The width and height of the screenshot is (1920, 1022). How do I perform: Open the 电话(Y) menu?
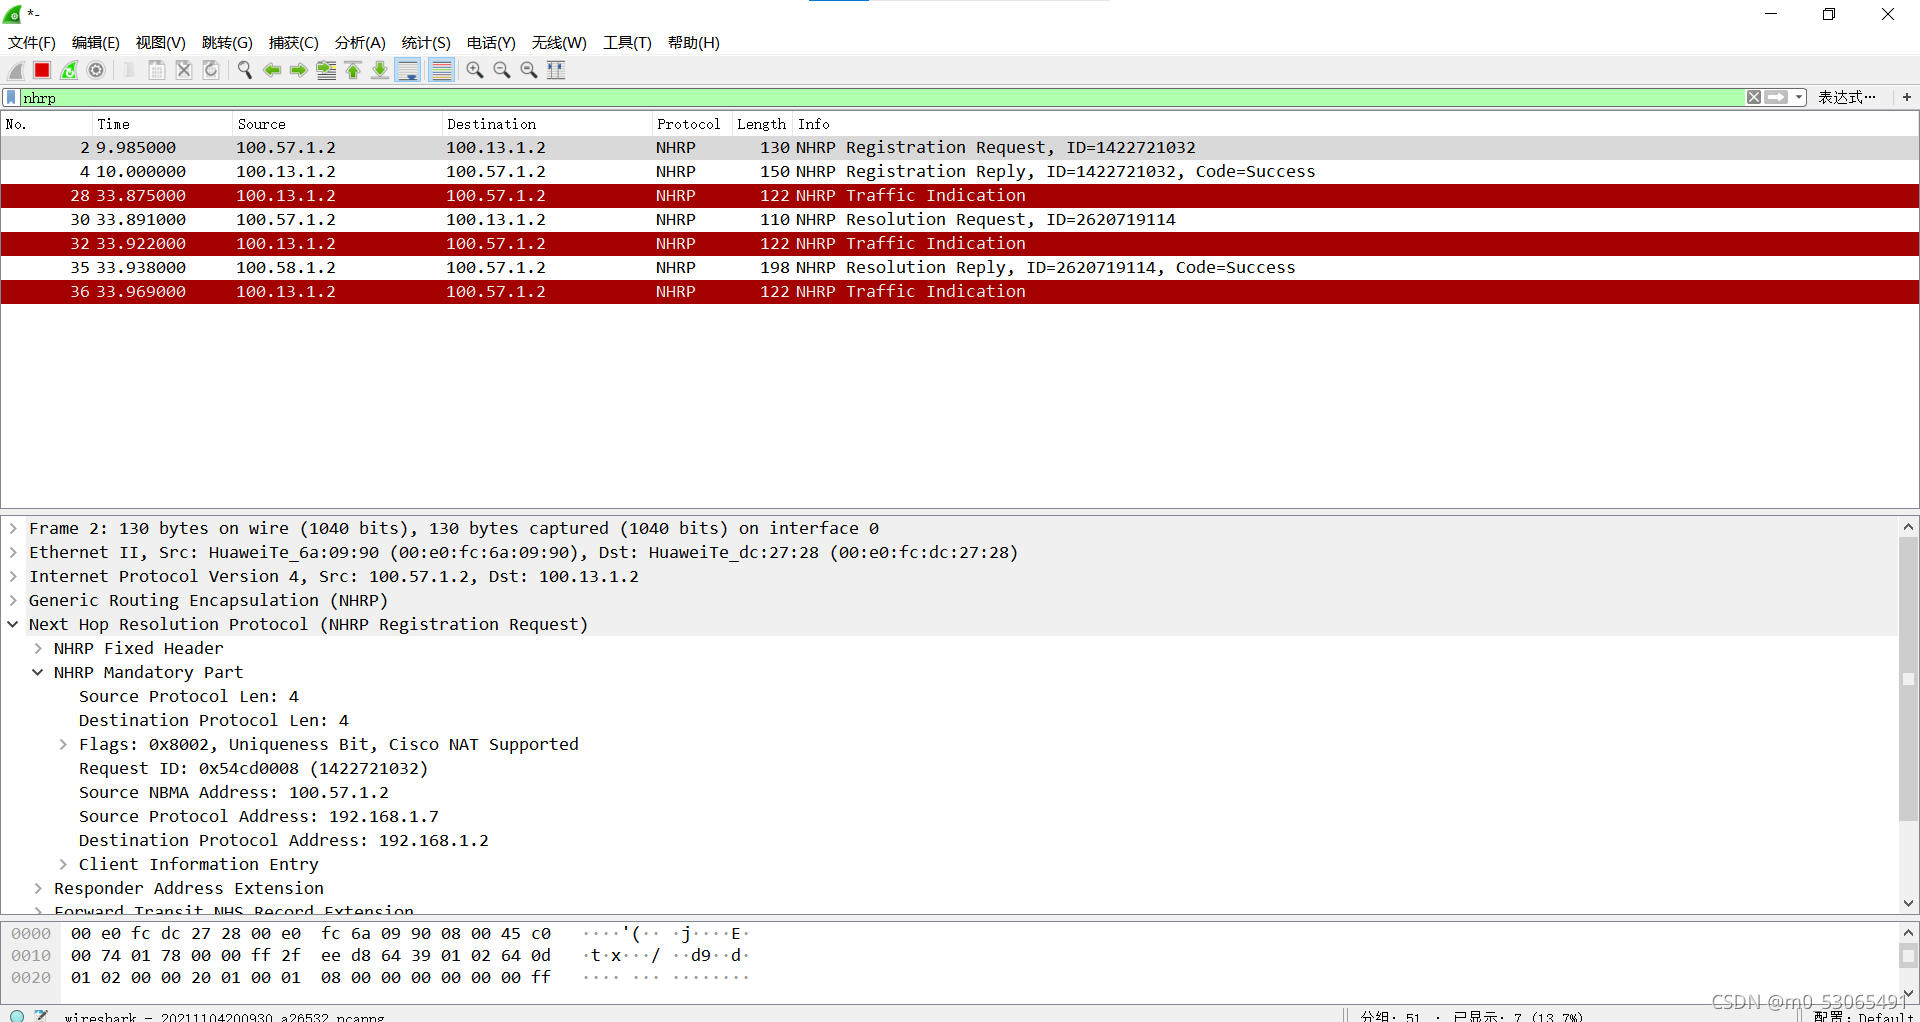click(x=491, y=43)
